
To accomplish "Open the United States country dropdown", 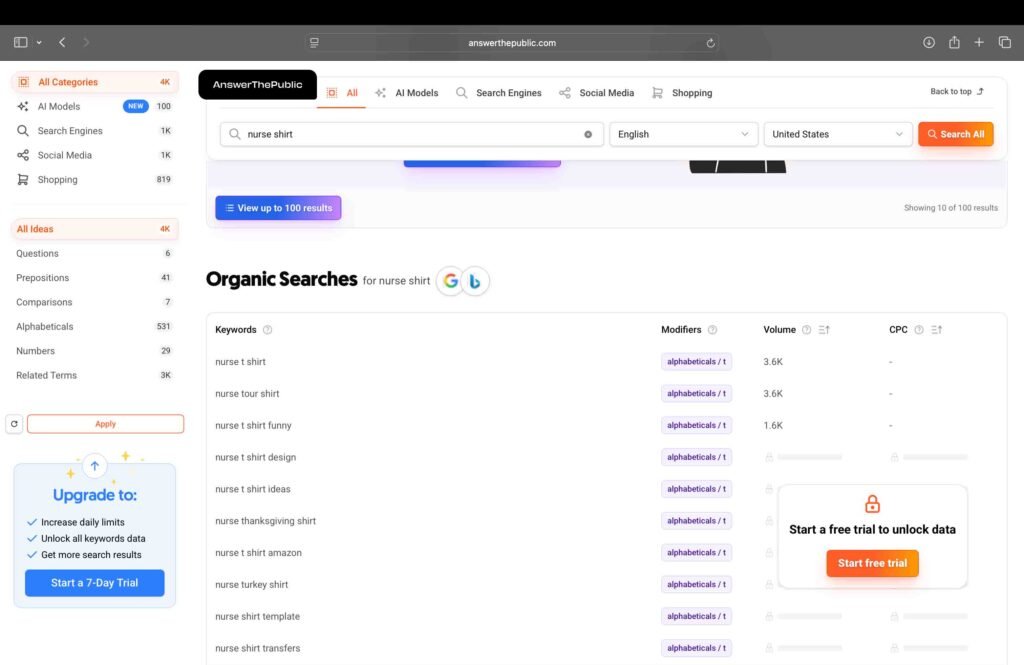I will pos(837,134).
